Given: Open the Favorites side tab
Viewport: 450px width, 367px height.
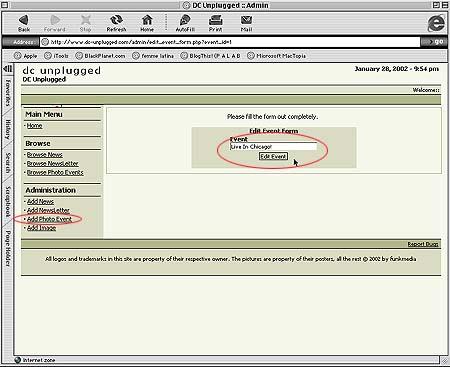Looking at the screenshot, I should 8,93.
